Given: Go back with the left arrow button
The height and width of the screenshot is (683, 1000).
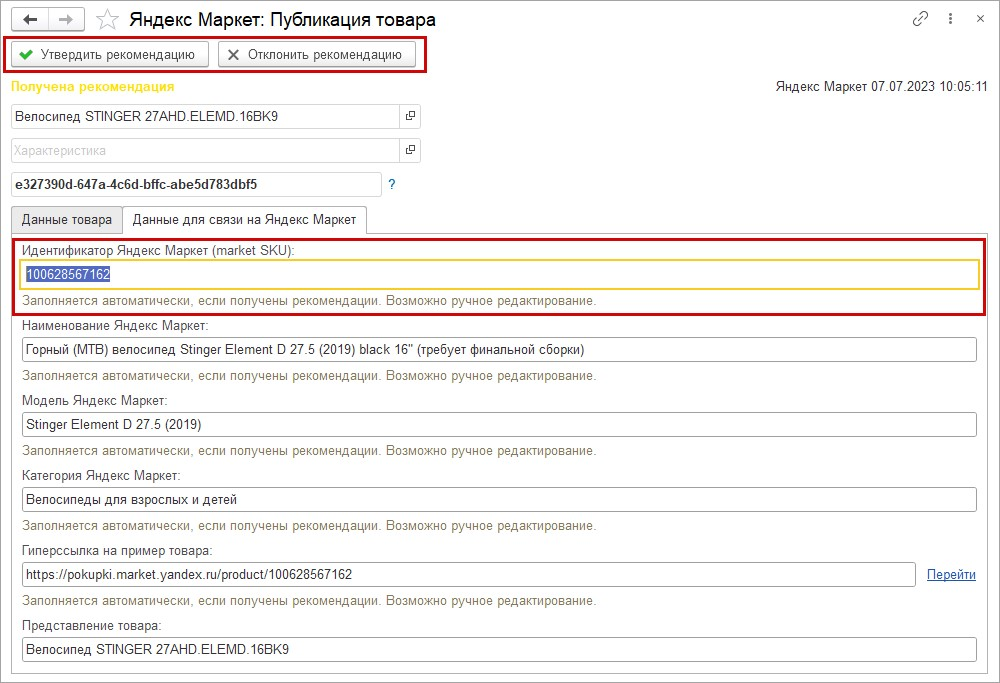Looking at the screenshot, I should [x=30, y=20].
